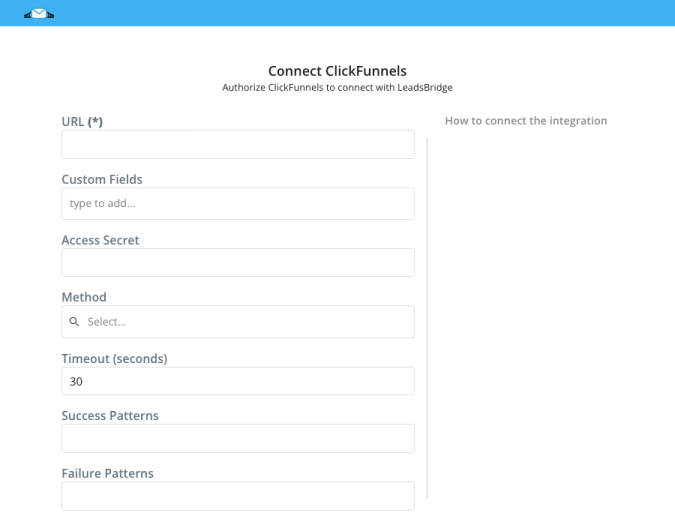Viewport: 675px width, 525px height.
Task: Click the Timeout field showing 30
Action: (x=238, y=381)
